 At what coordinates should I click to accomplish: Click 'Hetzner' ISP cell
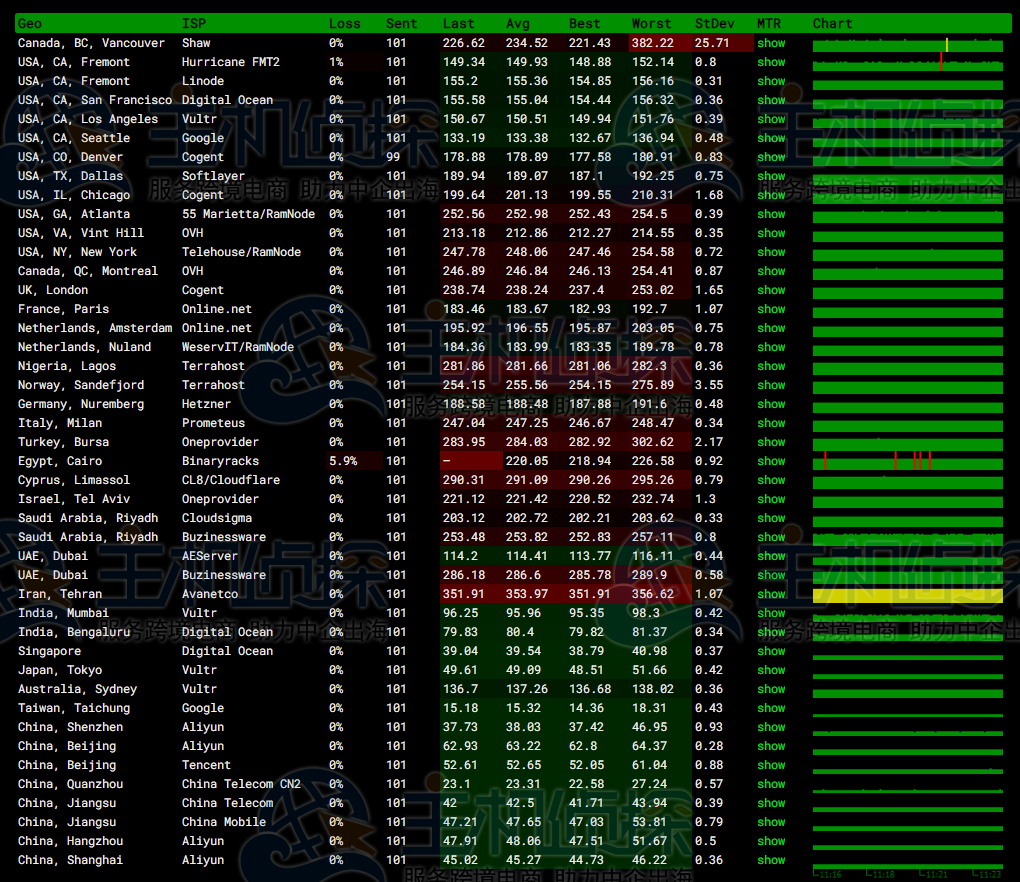point(206,403)
